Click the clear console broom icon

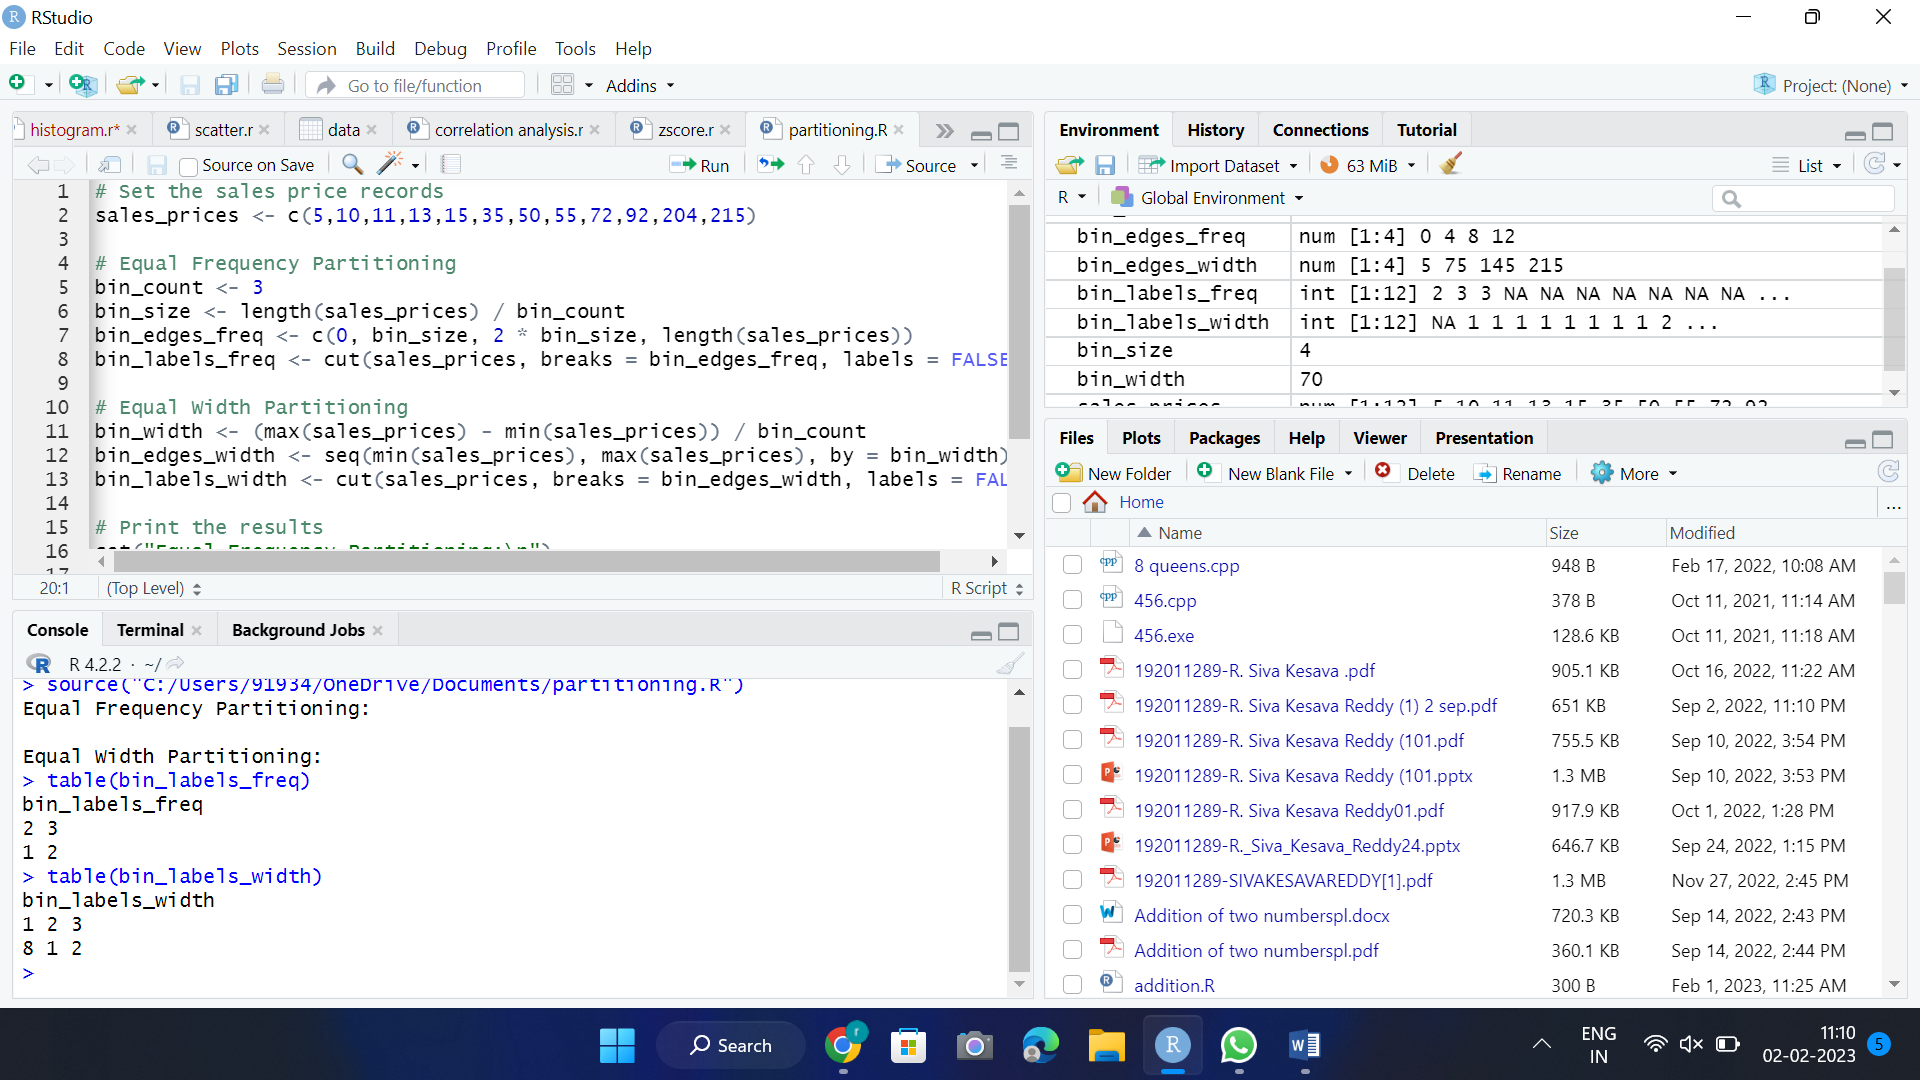click(x=1010, y=664)
